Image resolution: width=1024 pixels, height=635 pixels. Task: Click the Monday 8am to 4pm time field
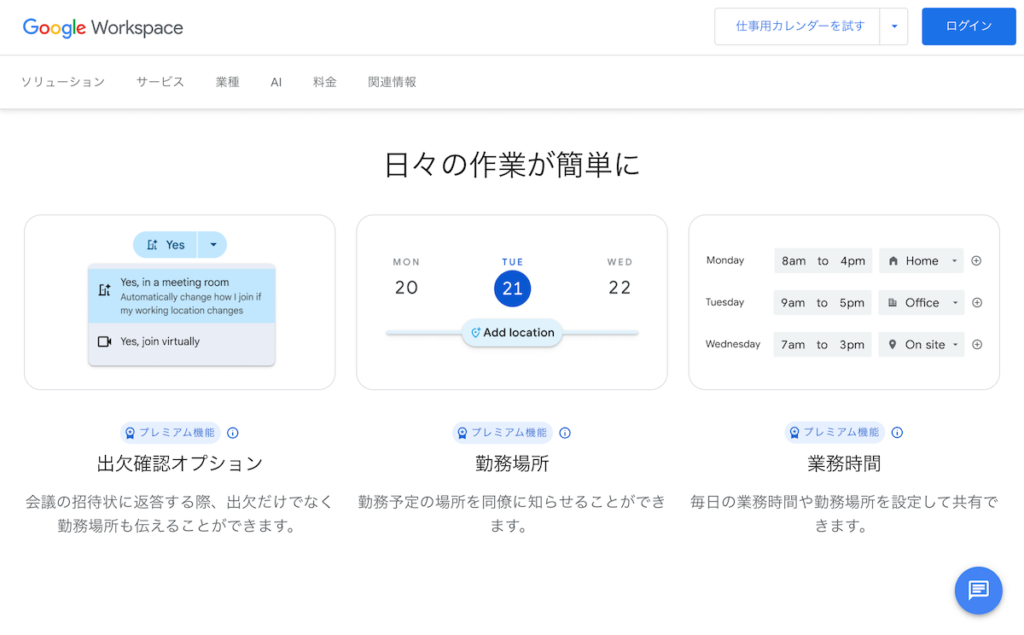pyautogui.click(x=823, y=261)
